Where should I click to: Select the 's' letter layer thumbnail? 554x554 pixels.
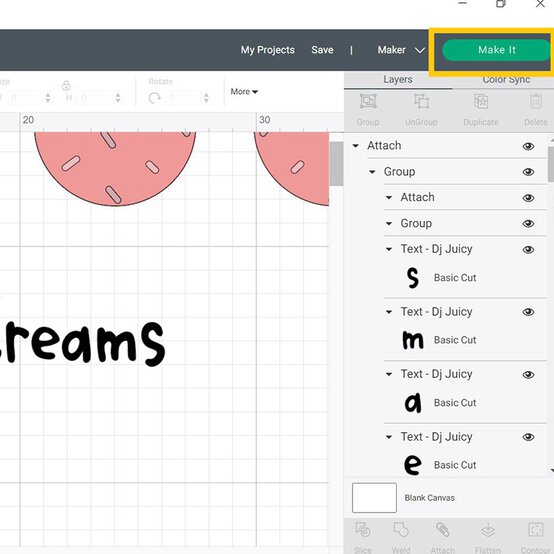[412, 278]
